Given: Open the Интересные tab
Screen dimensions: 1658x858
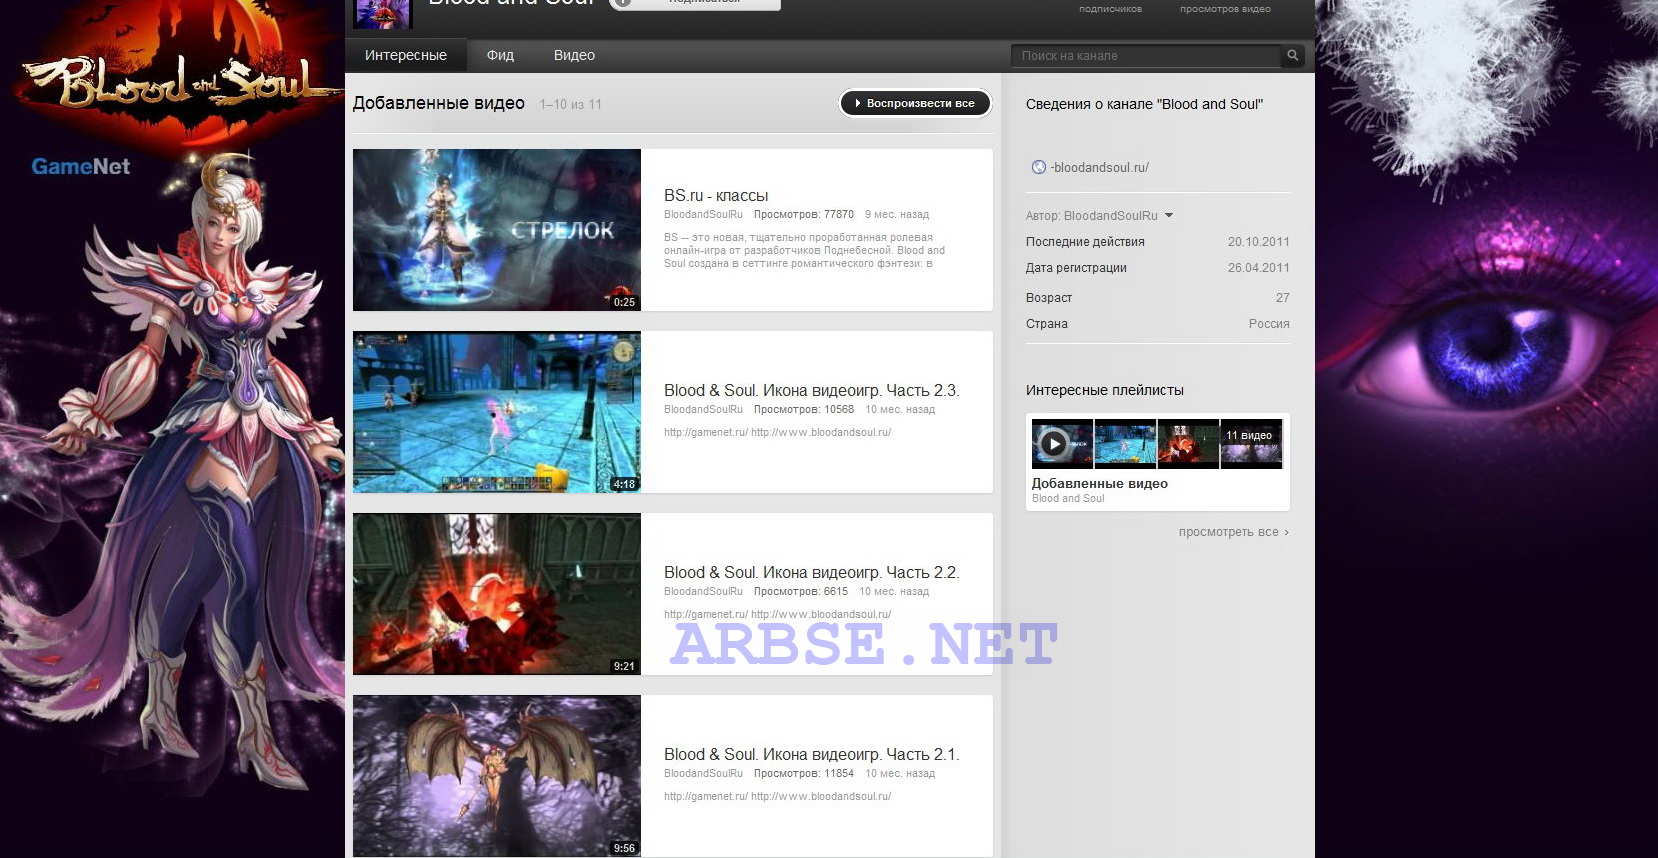Looking at the screenshot, I should tap(406, 55).
